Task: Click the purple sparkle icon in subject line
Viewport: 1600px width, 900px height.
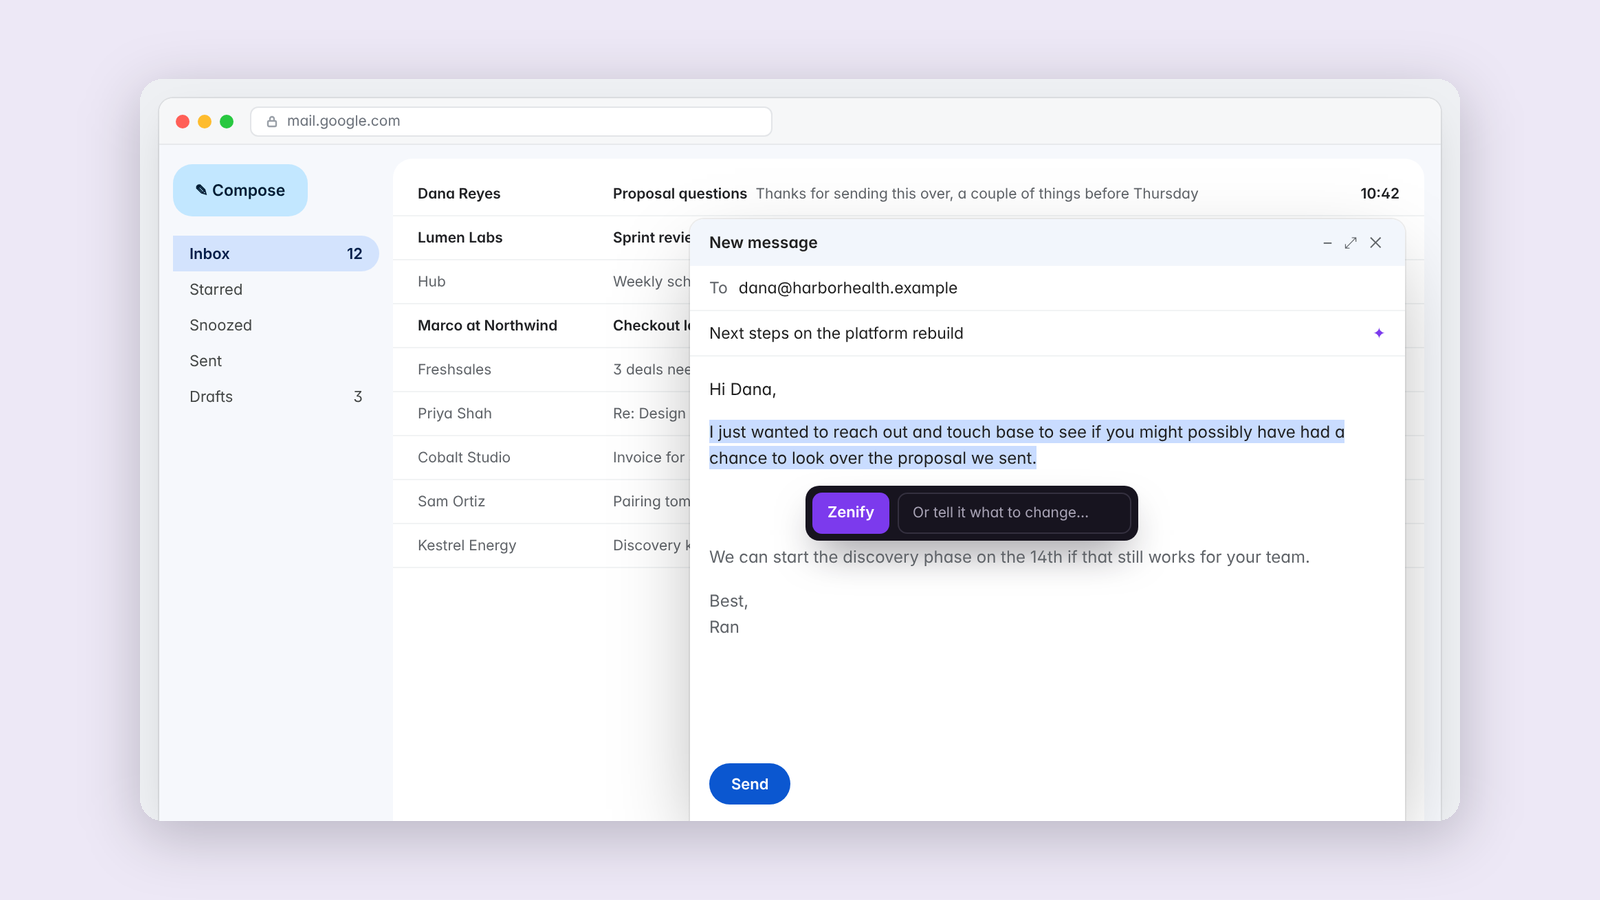Action: 1379,333
